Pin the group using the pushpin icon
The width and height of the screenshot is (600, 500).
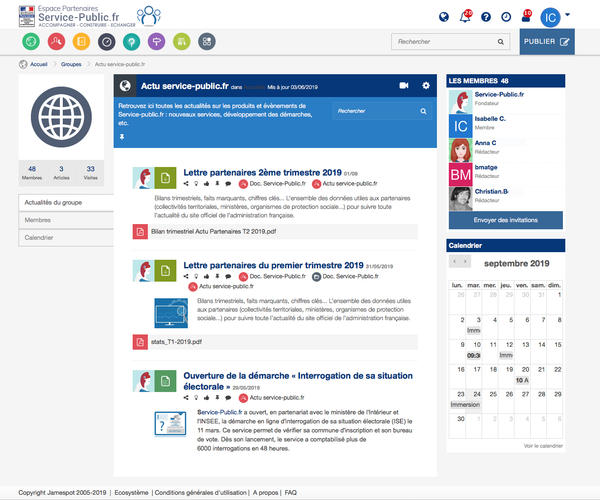coord(122,135)
